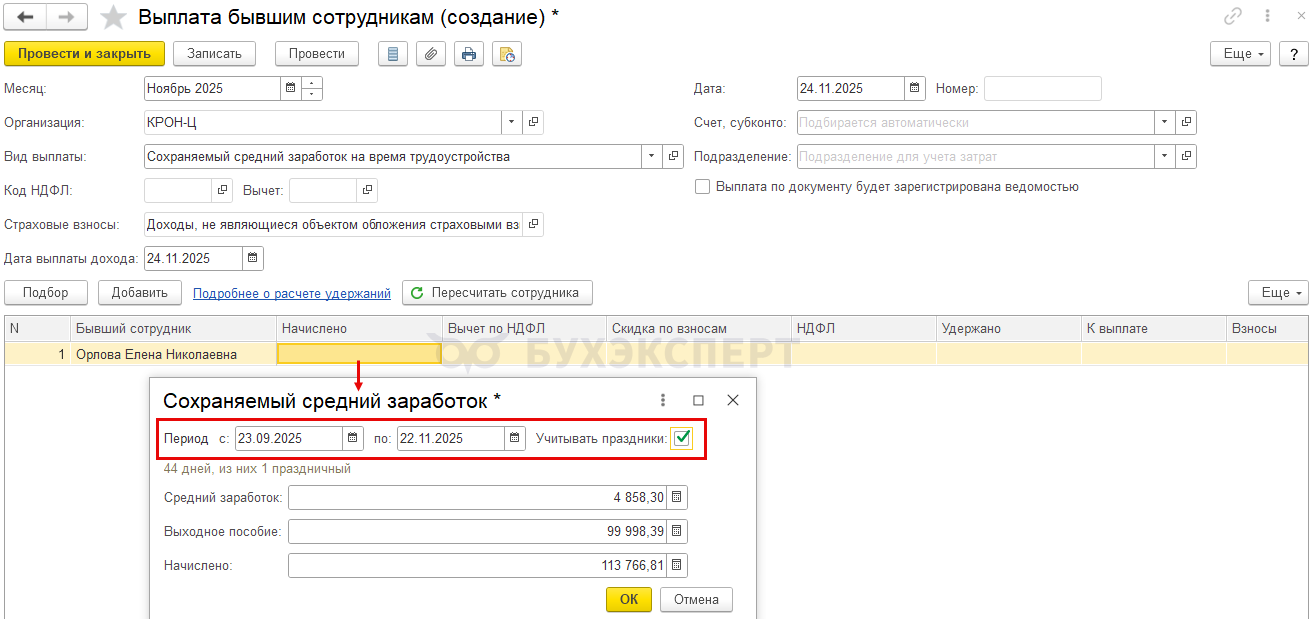Open calculator for Выходное пособие
This screenshot has width=1314, height=619.
click(x=677, y=531)
